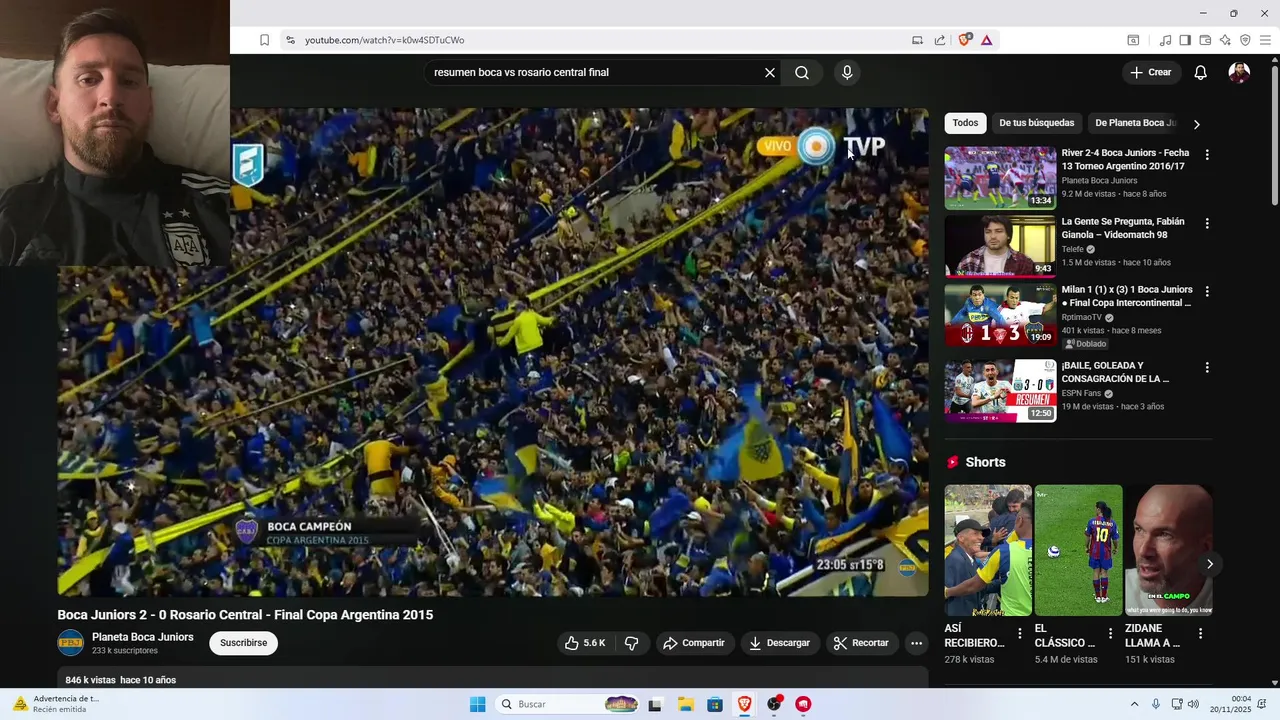Image resolution: width=1280 pixels, height=720 pixels.
Task: Open the browser hamburger menu
Action: pyautogui.click(x=1265, y=40)
